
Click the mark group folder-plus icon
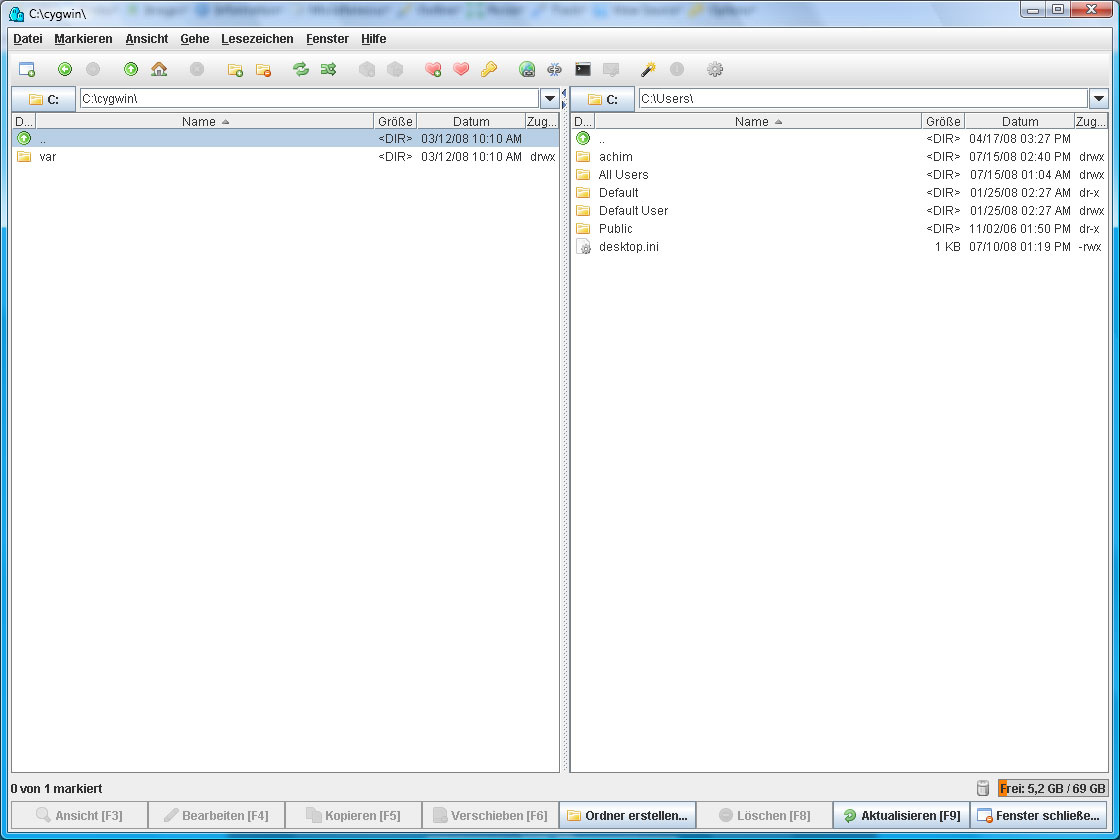tap(235, 69)
